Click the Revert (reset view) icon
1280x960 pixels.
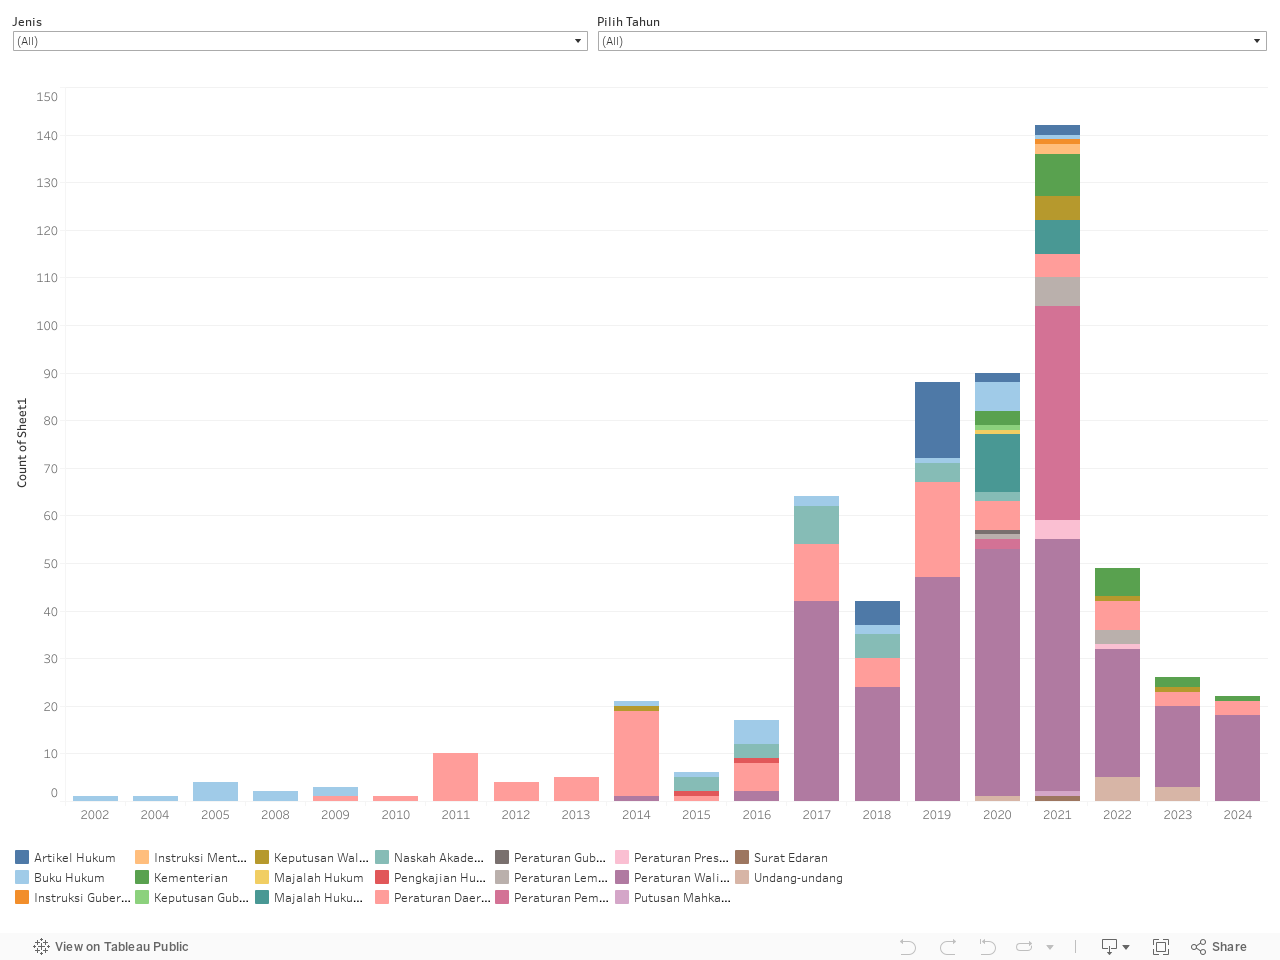987,946
